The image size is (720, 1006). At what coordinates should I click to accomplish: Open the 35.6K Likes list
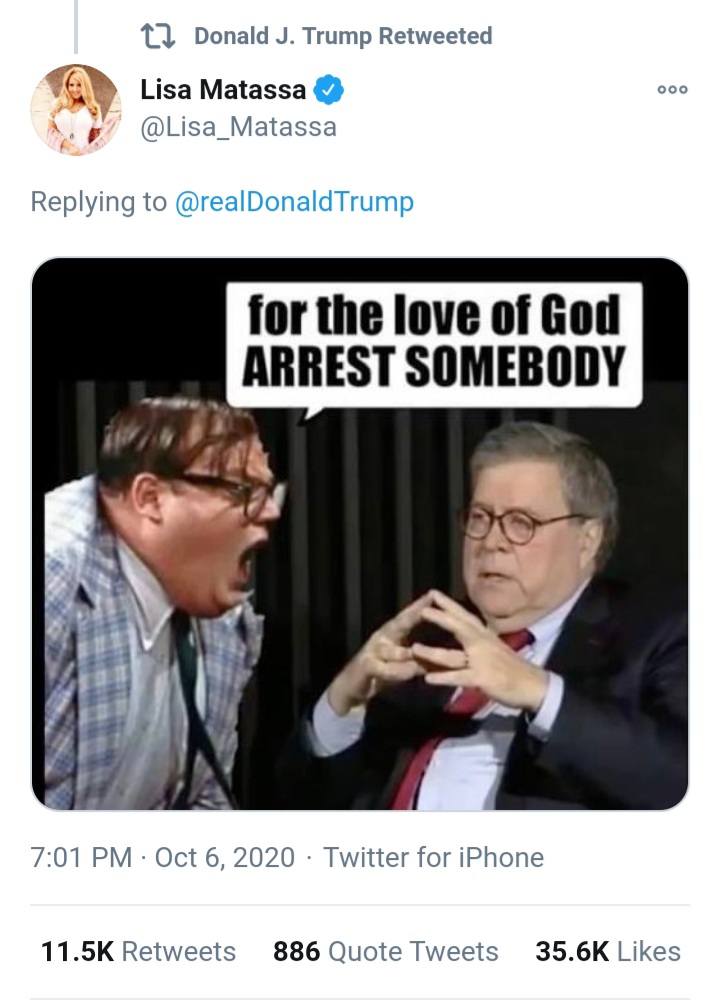coord(608,951)
